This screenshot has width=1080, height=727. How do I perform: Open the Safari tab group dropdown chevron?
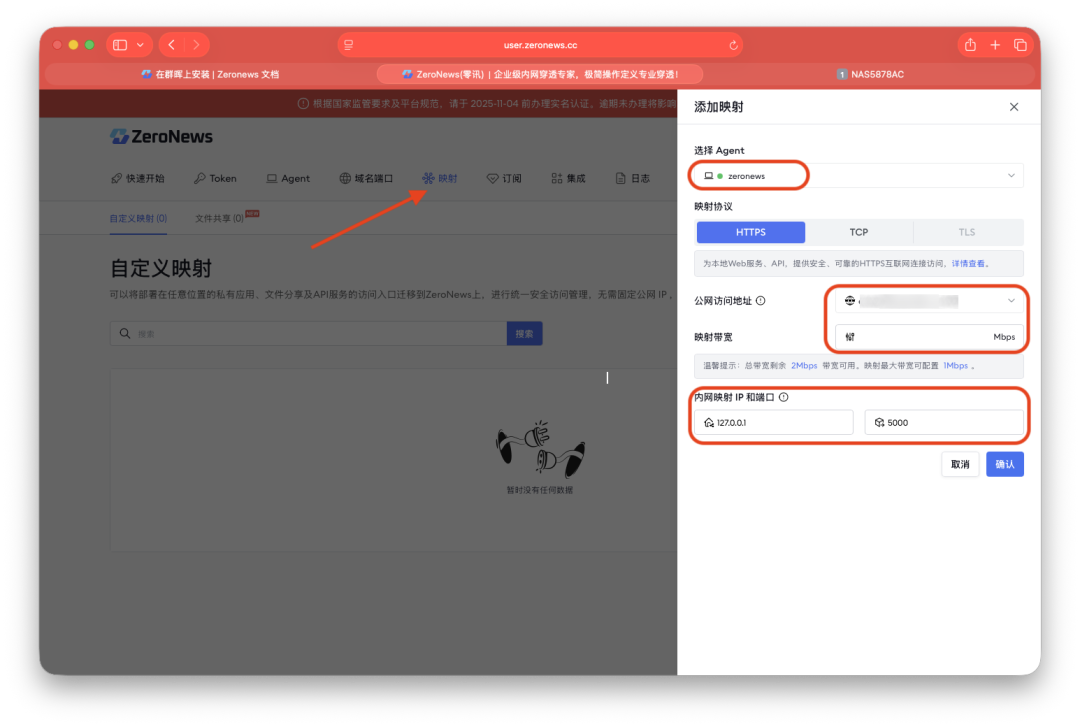[x=139, y=45]
